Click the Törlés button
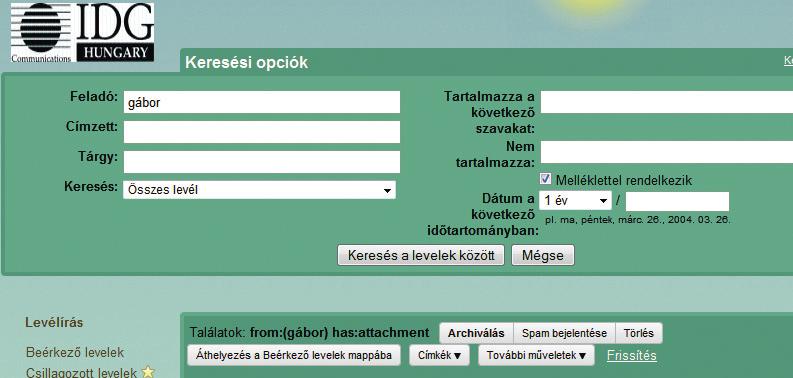 click(638, 333)
